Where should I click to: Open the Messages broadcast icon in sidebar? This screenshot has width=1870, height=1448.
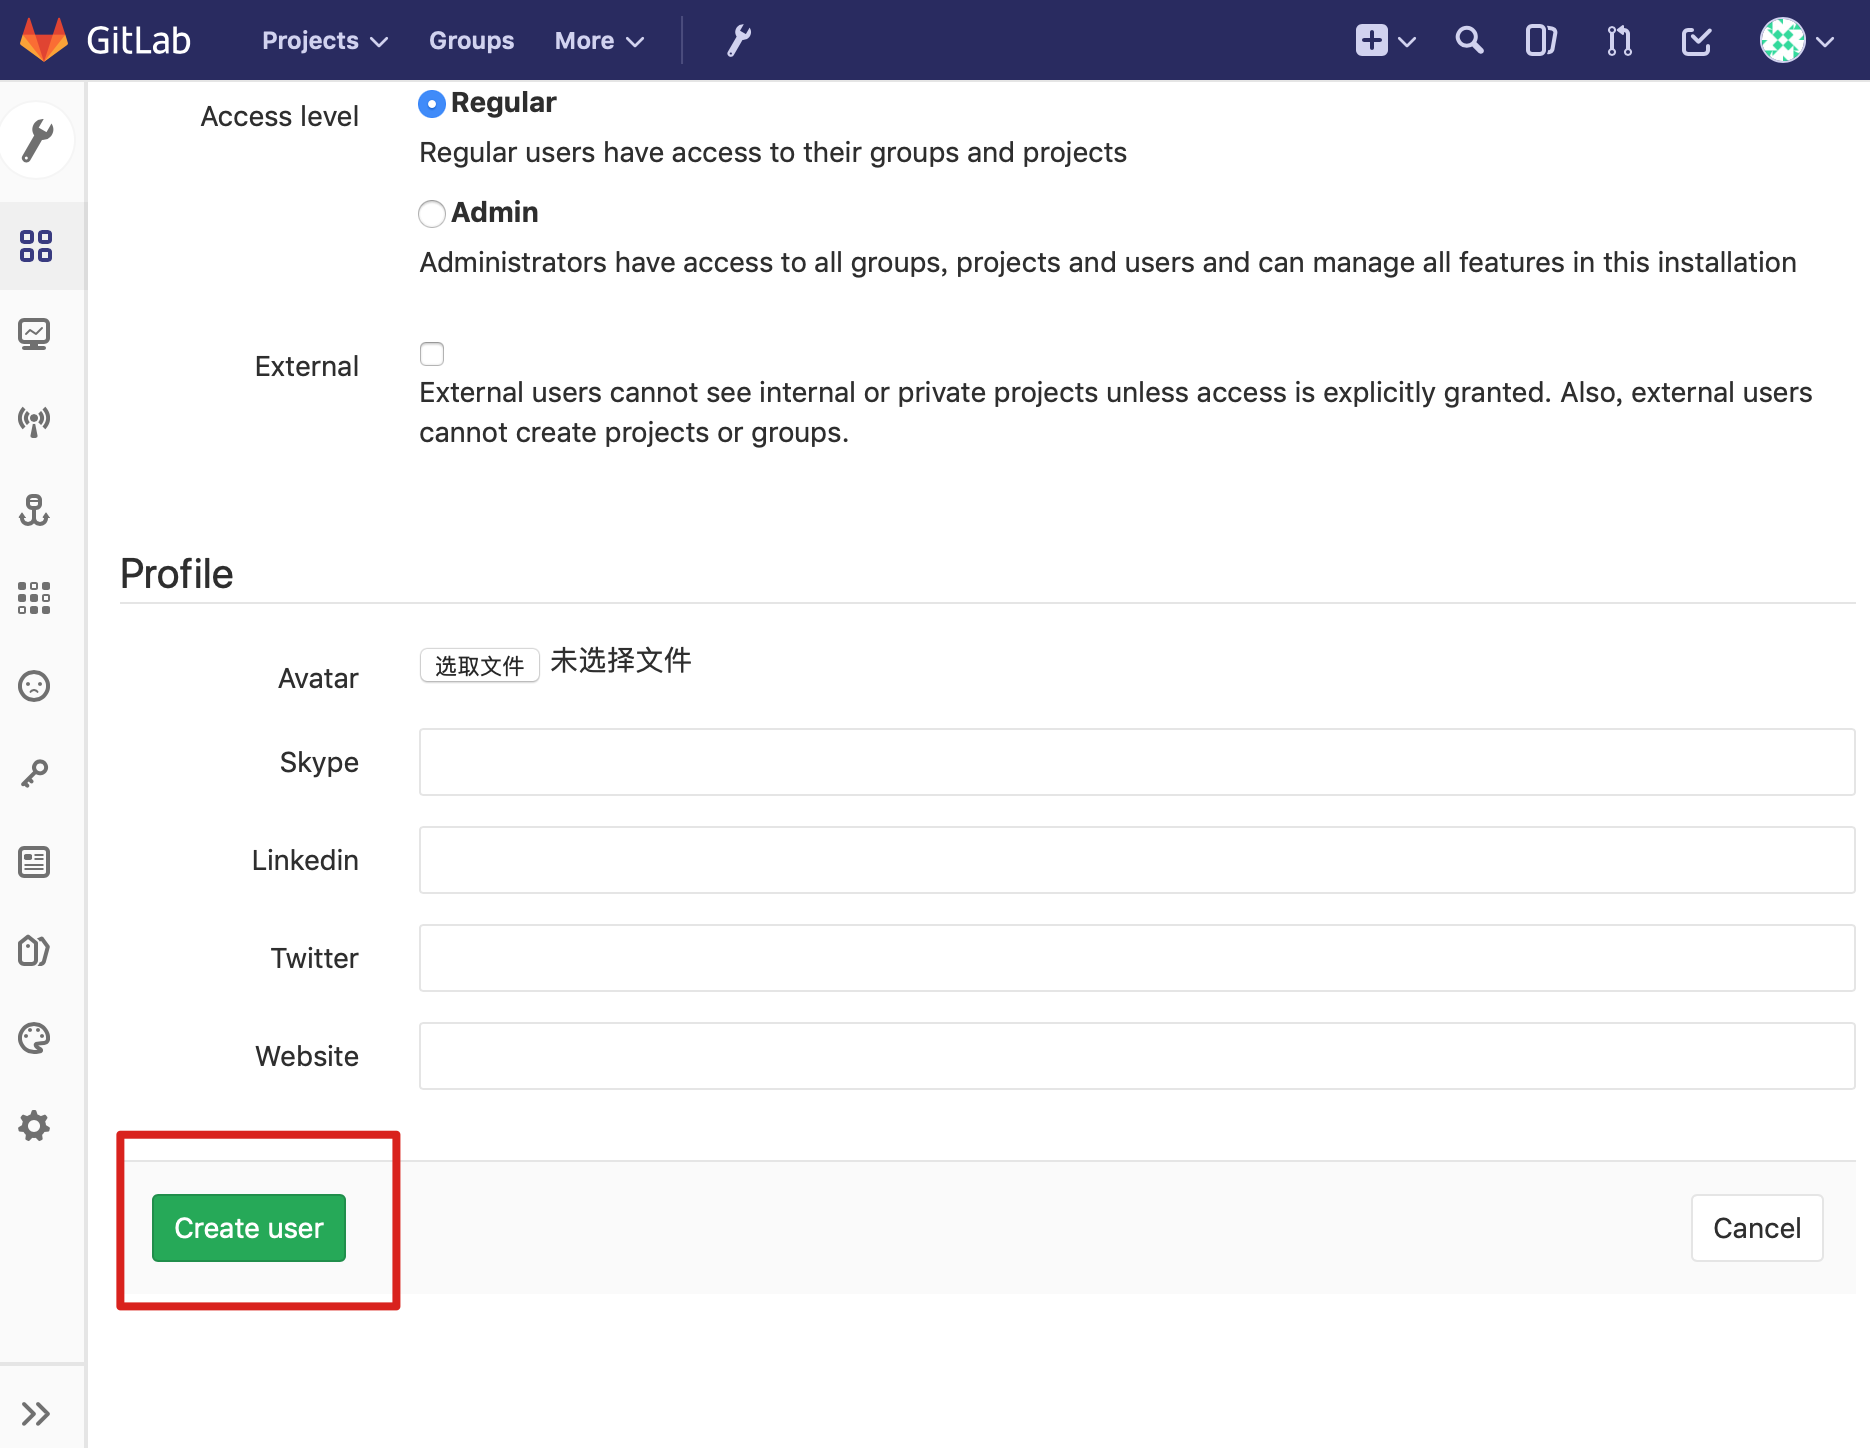[35, 421]
